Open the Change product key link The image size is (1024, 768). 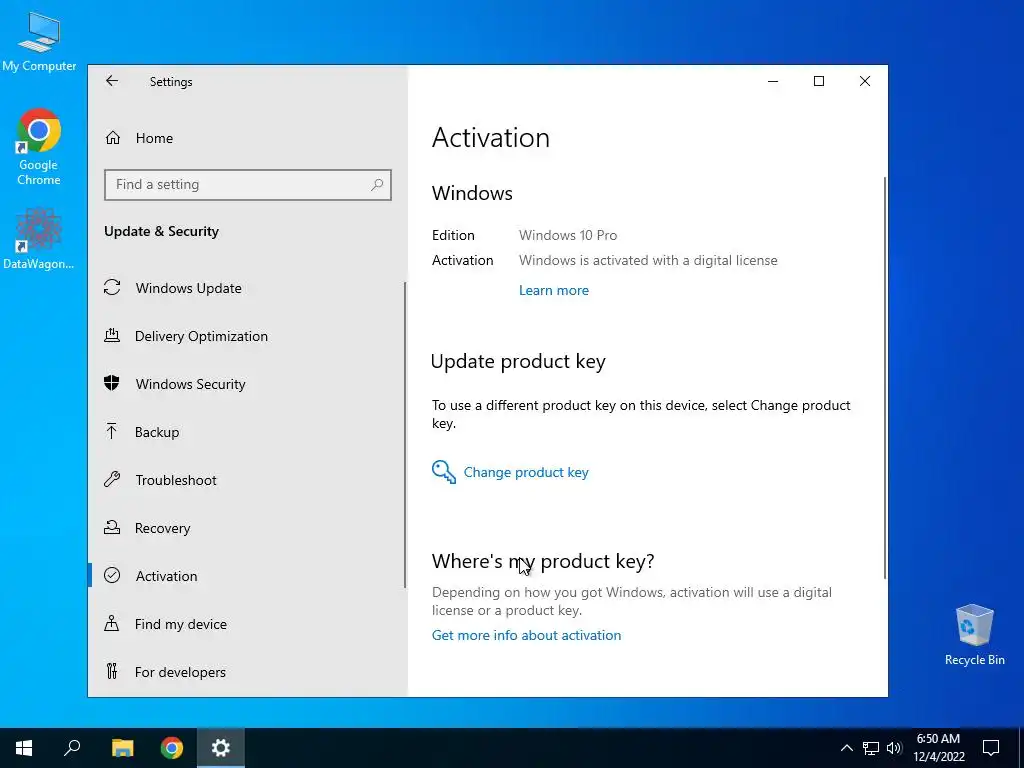tap(526, 472)
